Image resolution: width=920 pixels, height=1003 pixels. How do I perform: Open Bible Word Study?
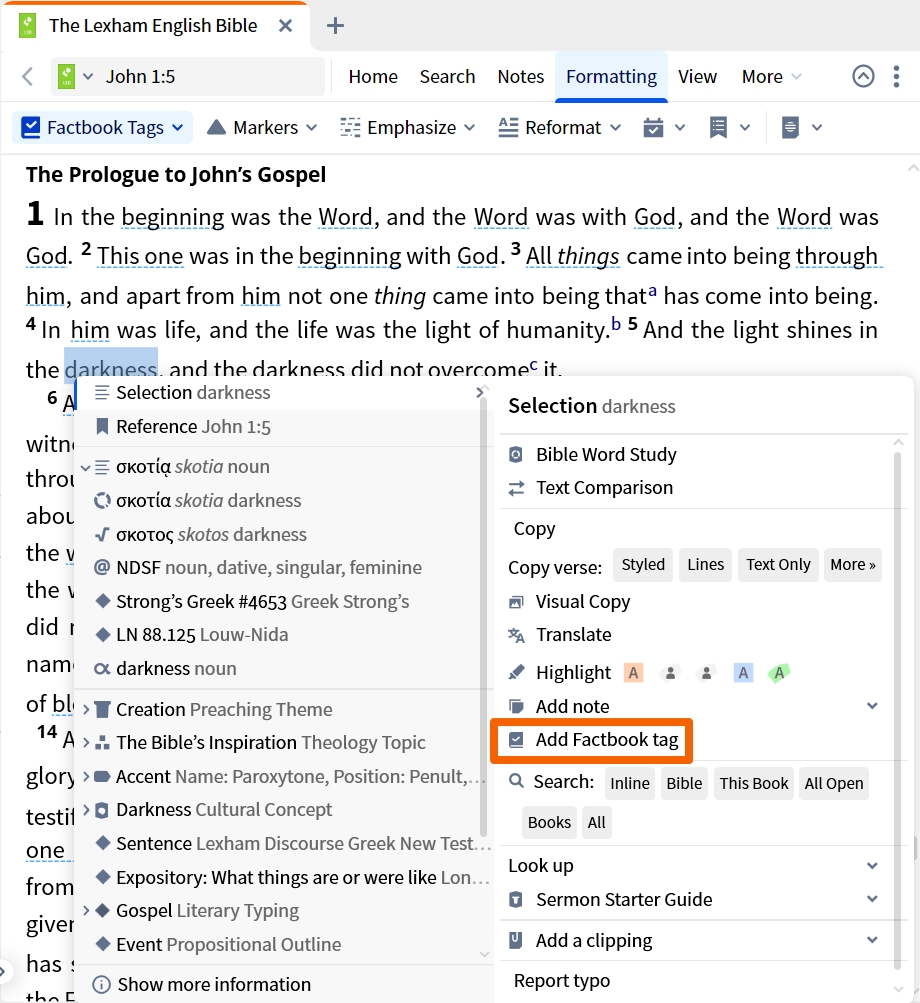point(606,454)
